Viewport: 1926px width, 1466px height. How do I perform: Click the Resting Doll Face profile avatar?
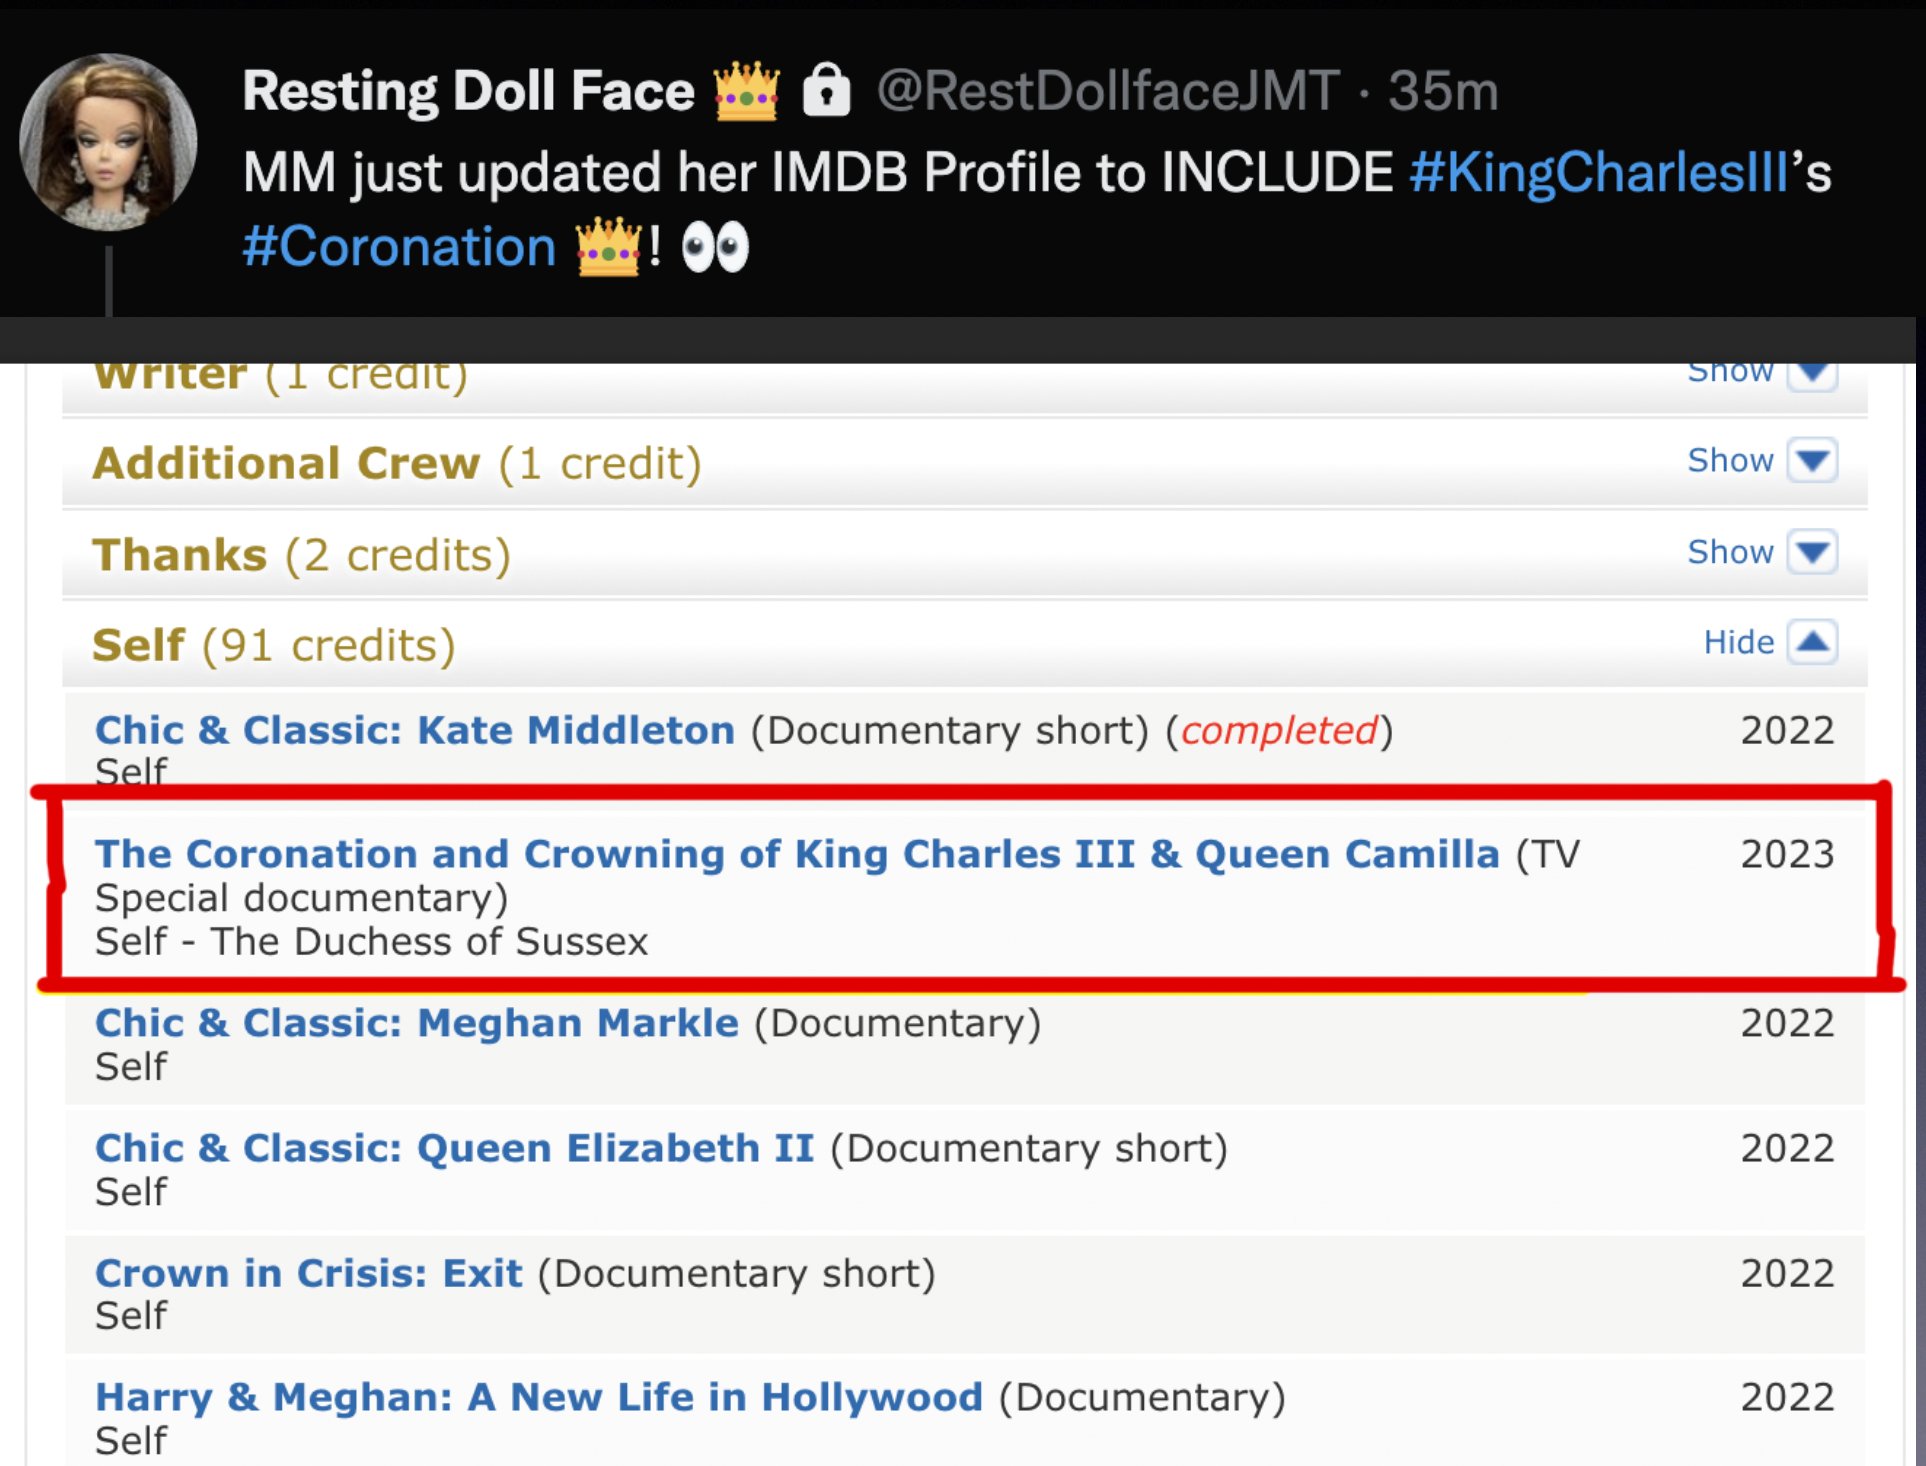[108, 142]
